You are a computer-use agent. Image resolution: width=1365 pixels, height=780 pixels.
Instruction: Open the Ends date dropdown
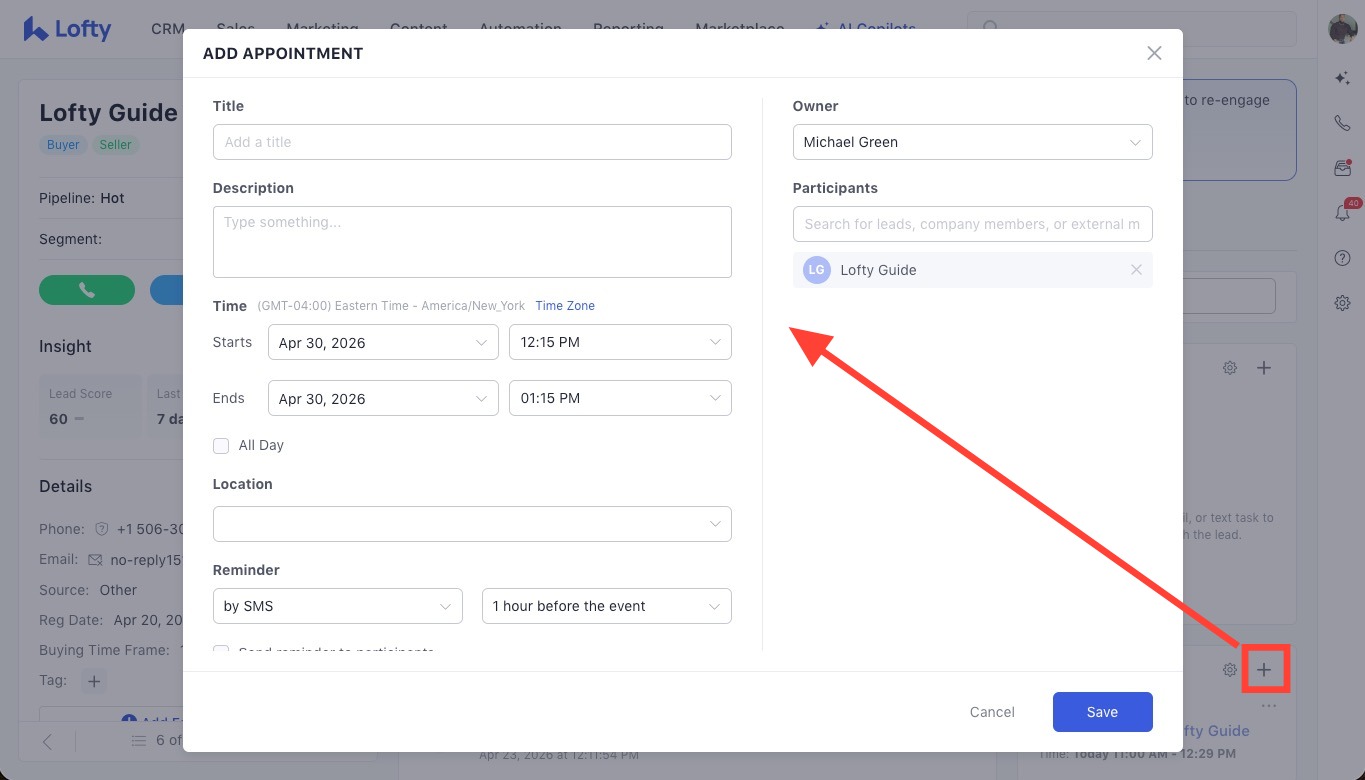pos(383,398)
